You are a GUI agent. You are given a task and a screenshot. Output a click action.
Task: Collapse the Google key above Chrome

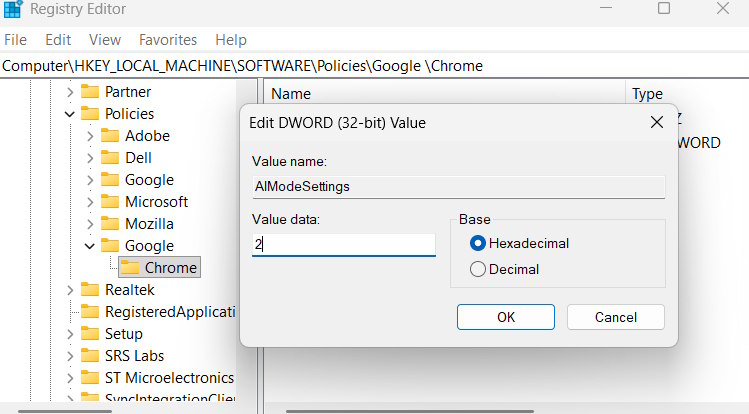[x=90, y=246]
